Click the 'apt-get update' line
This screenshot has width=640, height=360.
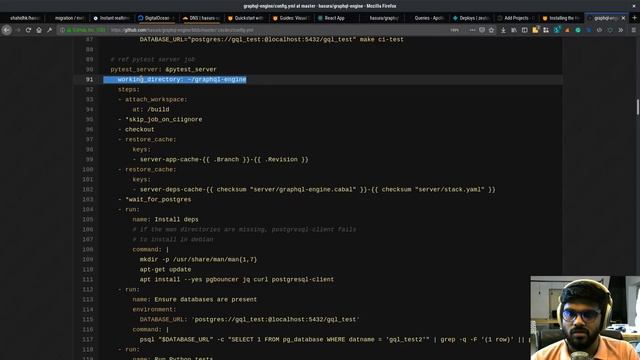(165, 269)
